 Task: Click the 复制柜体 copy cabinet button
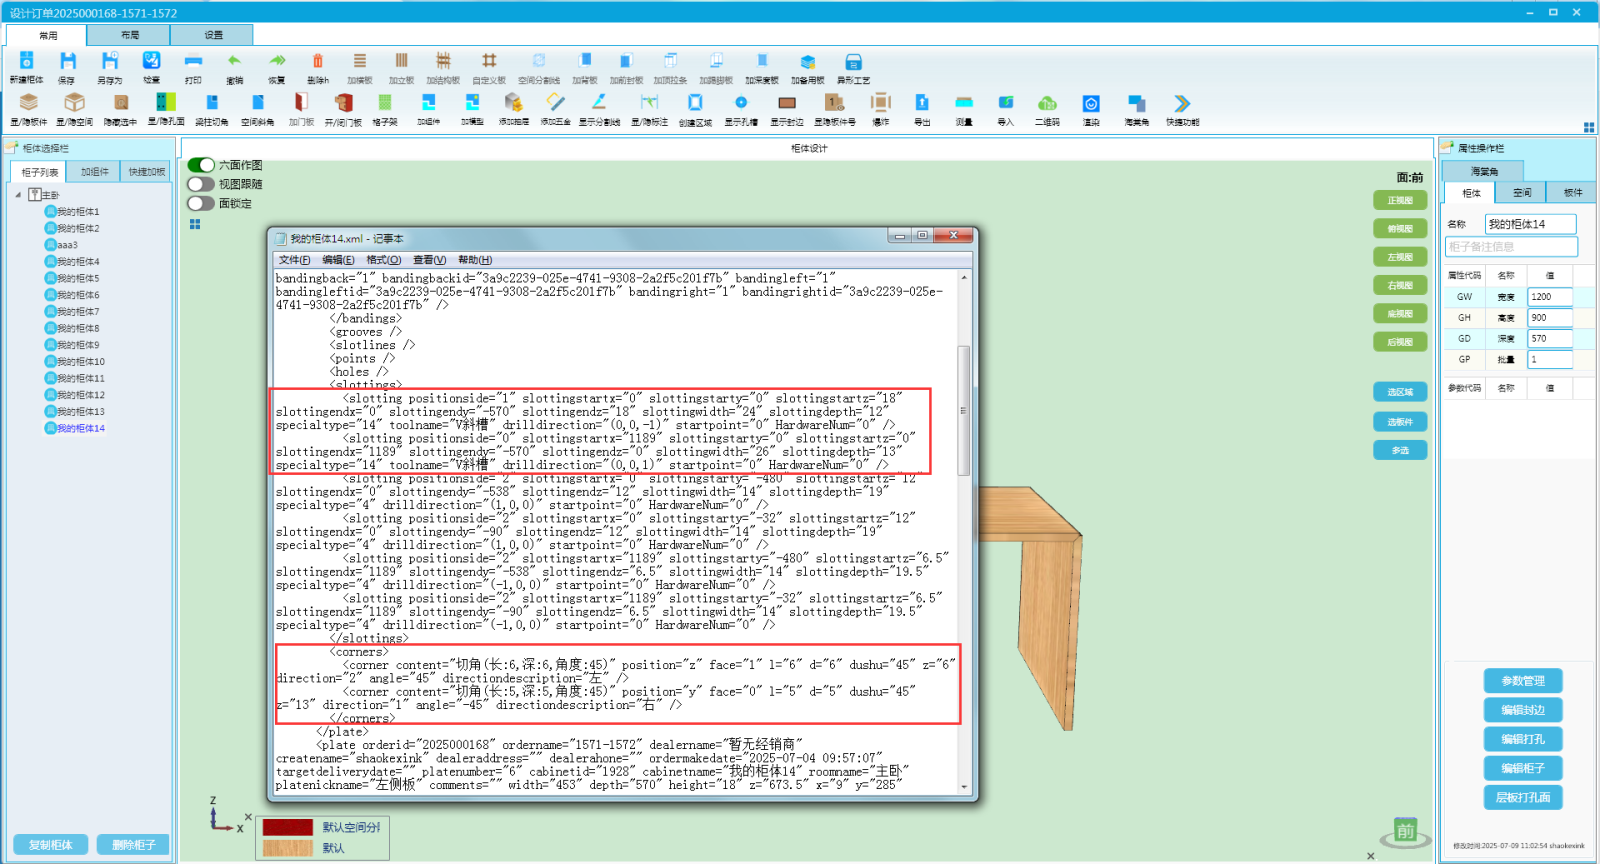(51, 845)
